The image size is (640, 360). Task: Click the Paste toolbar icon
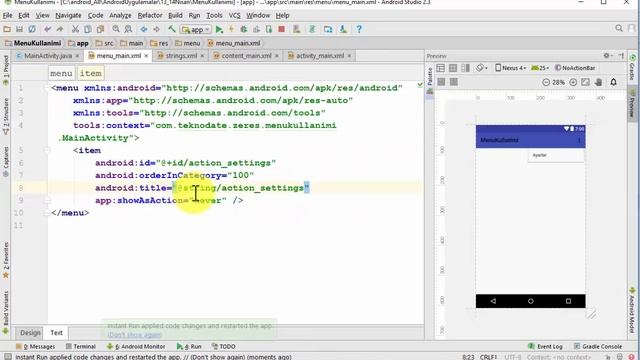pyautogui.click(x=100, y=29)
